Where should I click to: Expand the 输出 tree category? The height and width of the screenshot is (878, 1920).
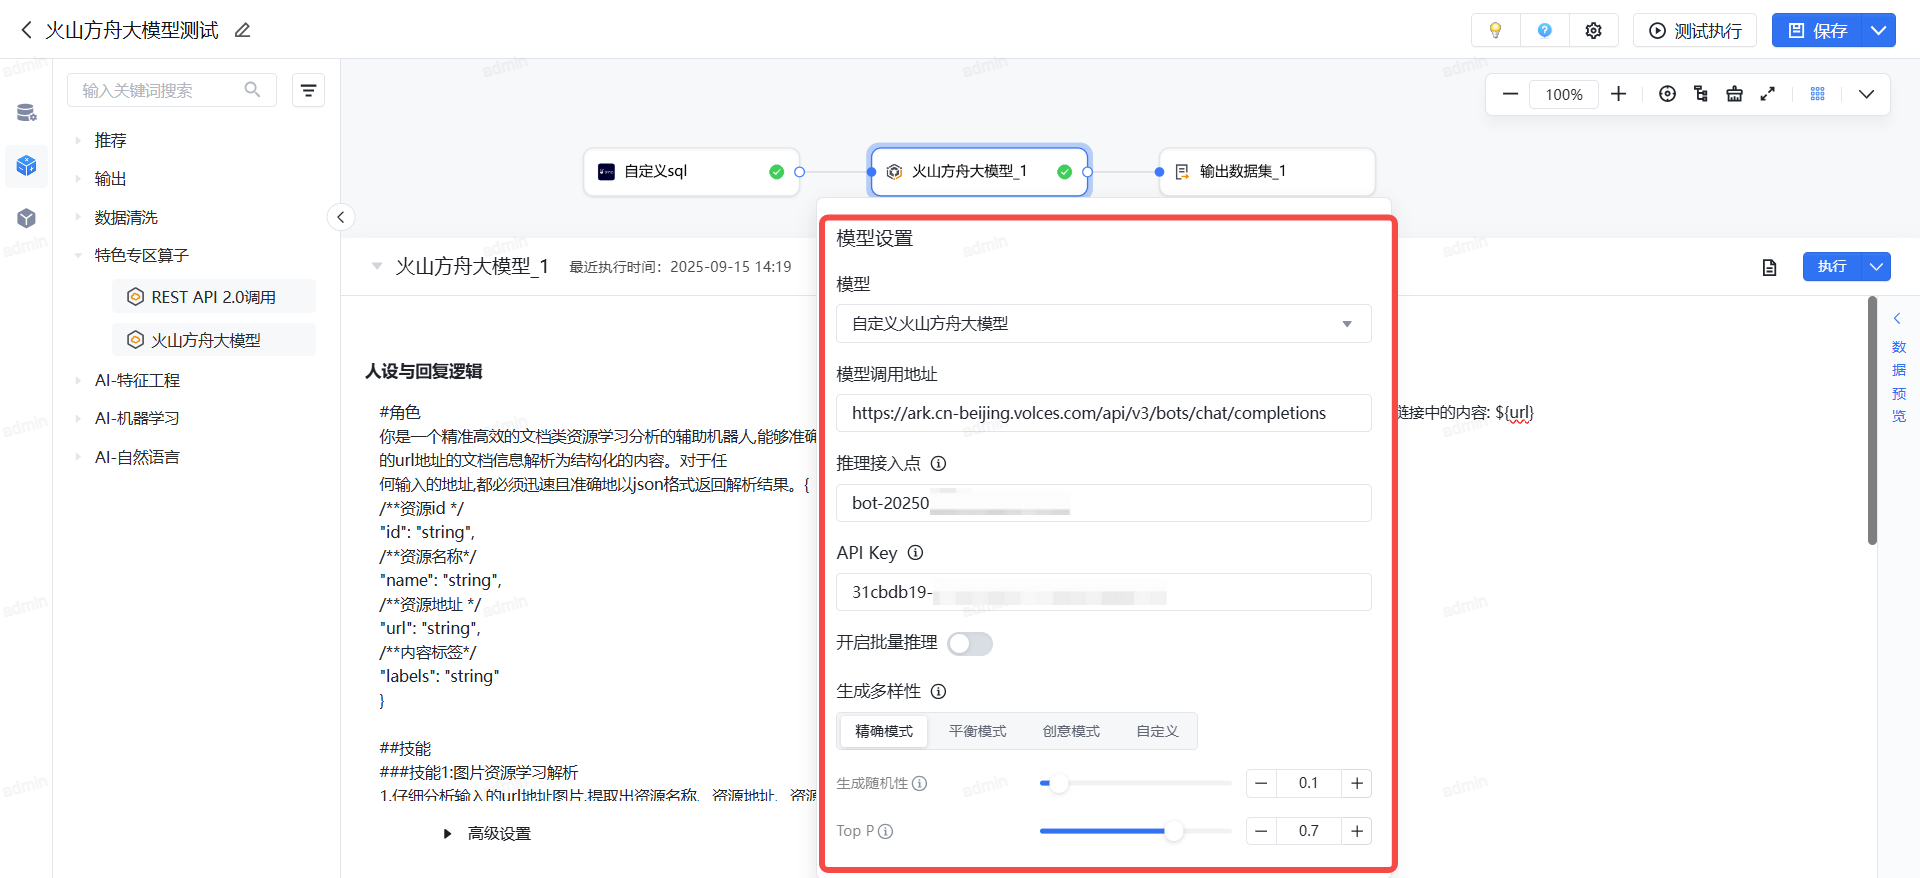coord(78,179)
